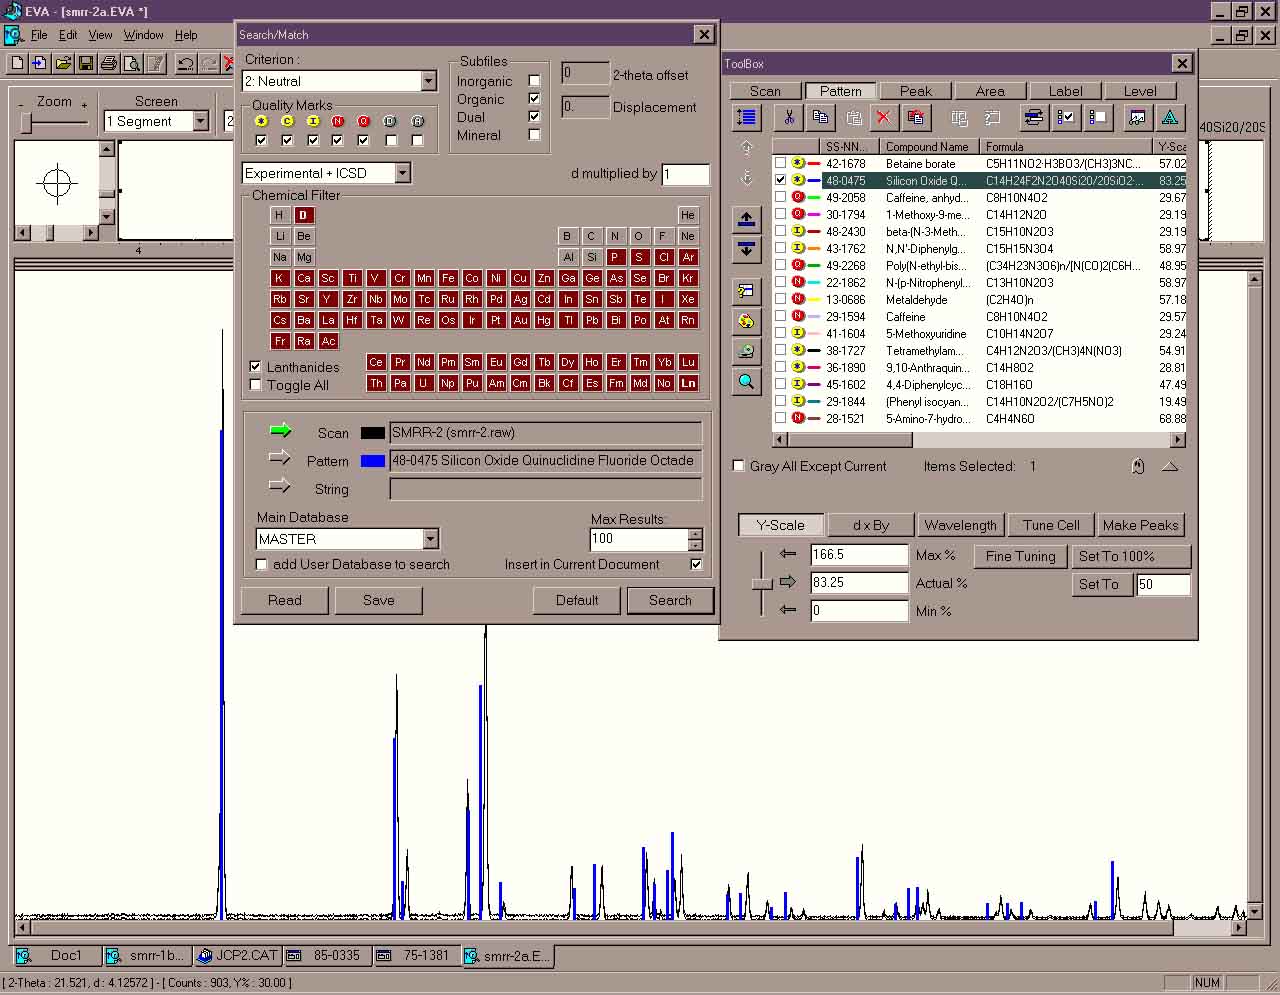Click the Cut scissors icon in ToolBox

click(789, 118)
